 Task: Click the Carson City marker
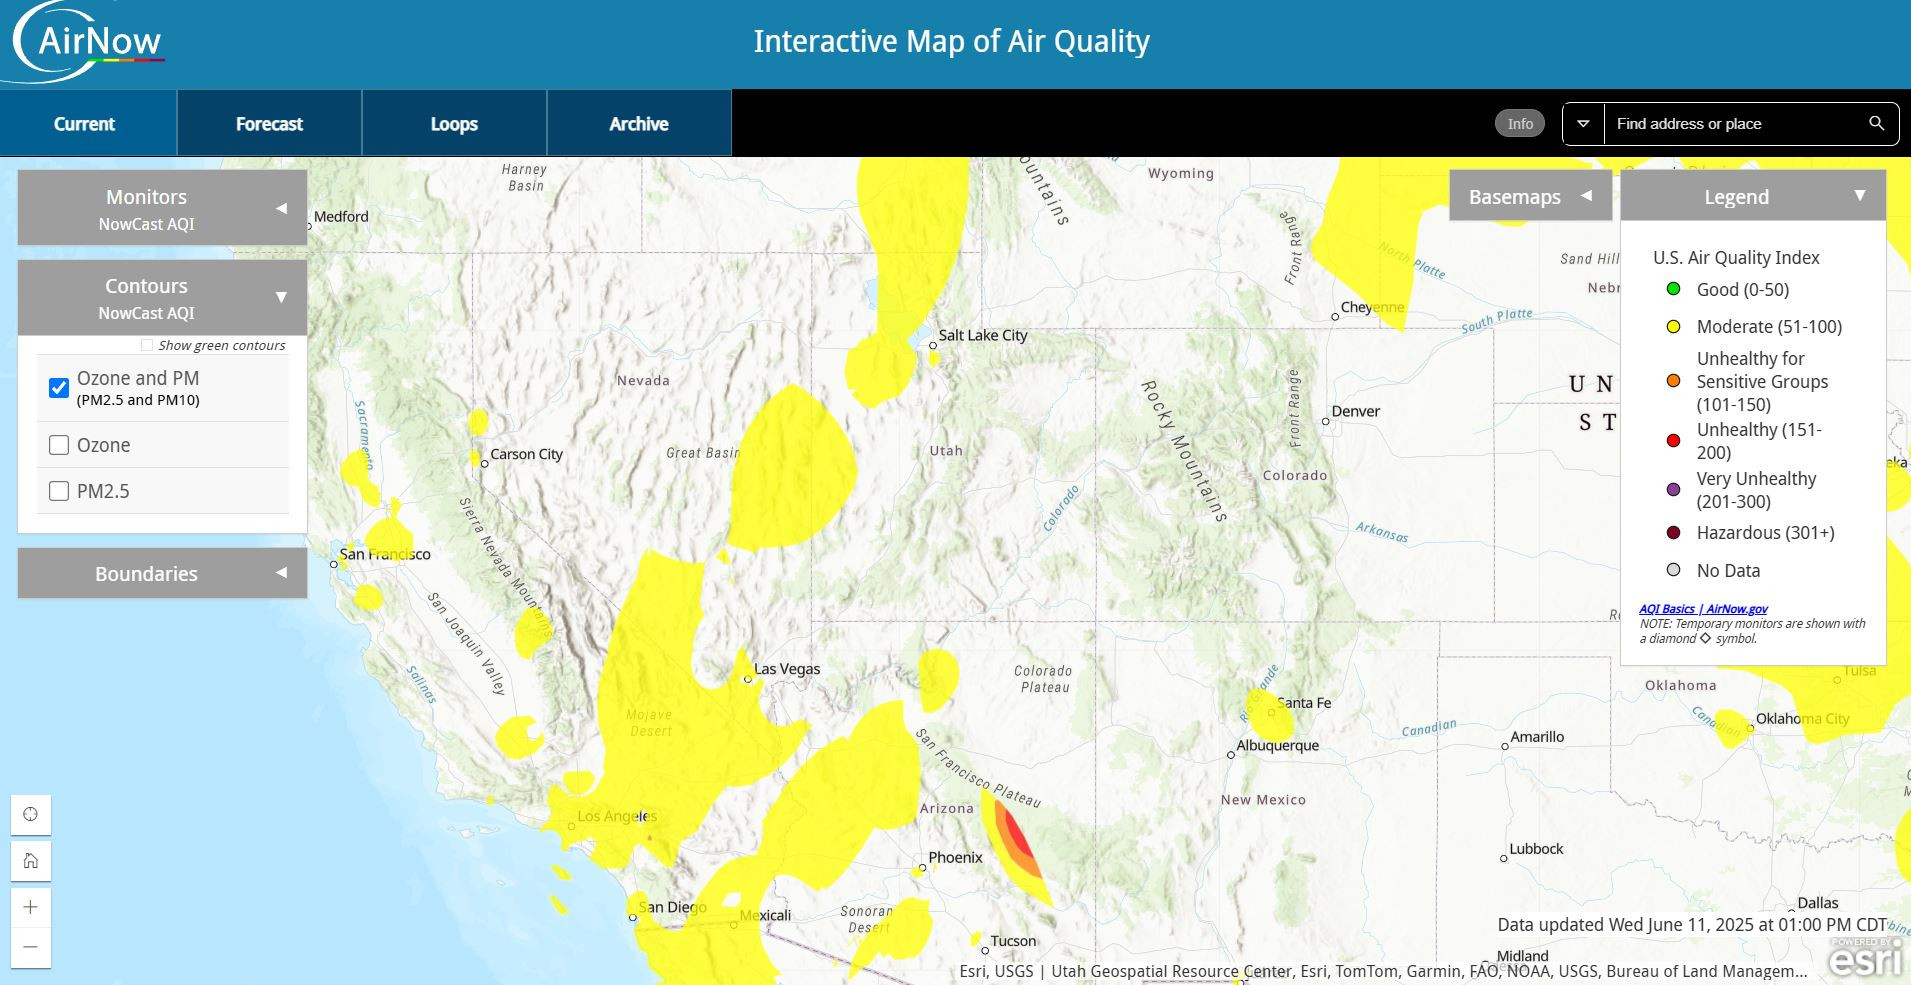click(485, 464)
